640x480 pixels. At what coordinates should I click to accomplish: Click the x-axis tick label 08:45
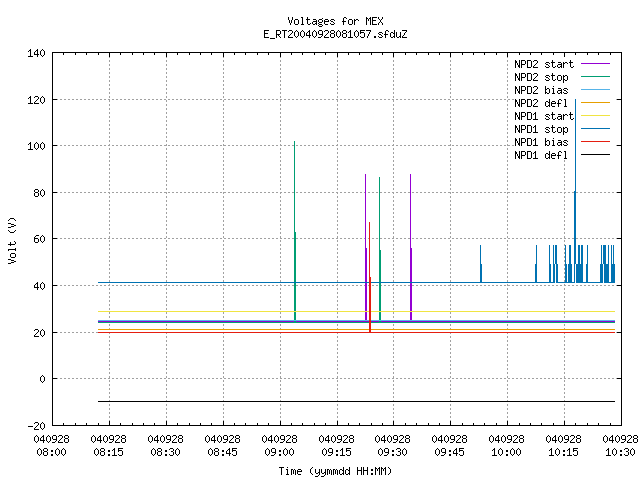tap(222, 452)
